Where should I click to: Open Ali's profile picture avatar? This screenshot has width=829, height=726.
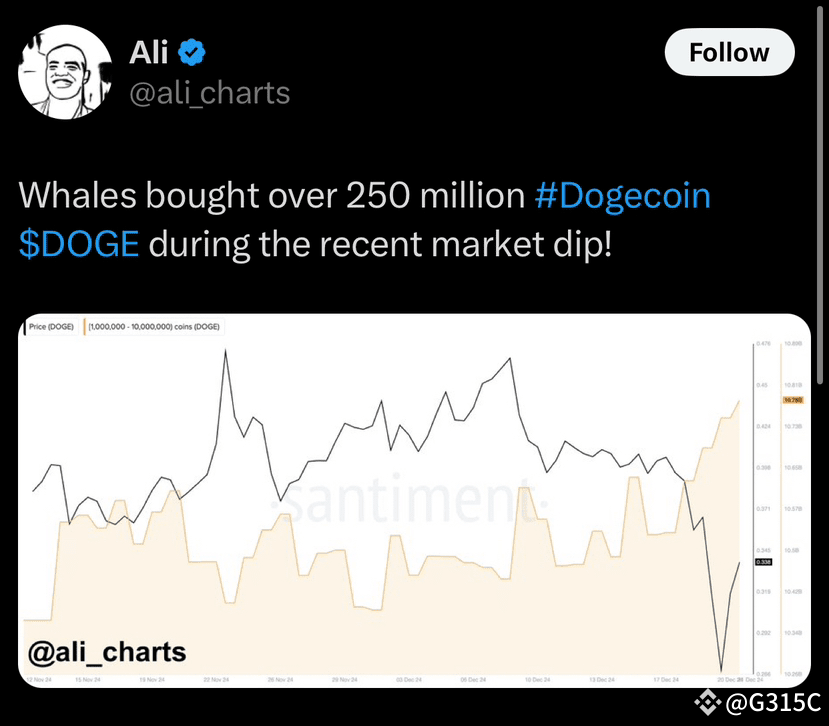[x=65, y=71]
